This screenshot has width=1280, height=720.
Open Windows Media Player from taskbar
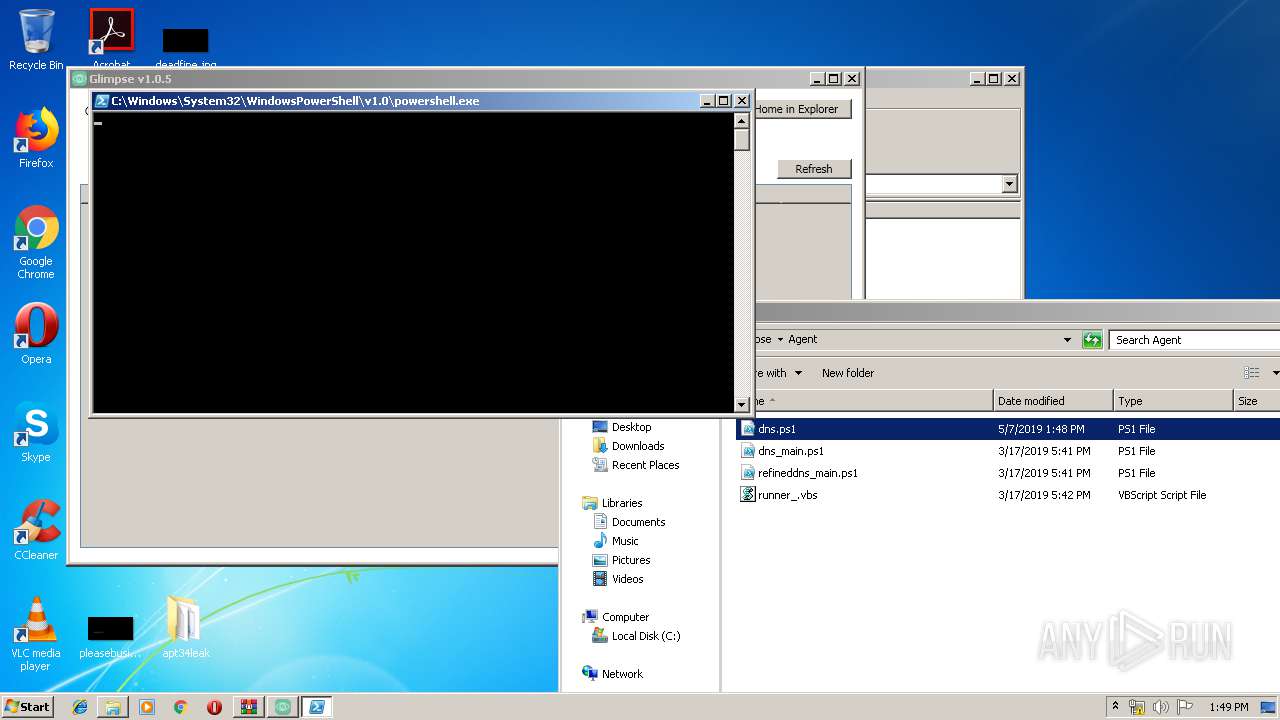pyautogui.click(x=147, y=707)
